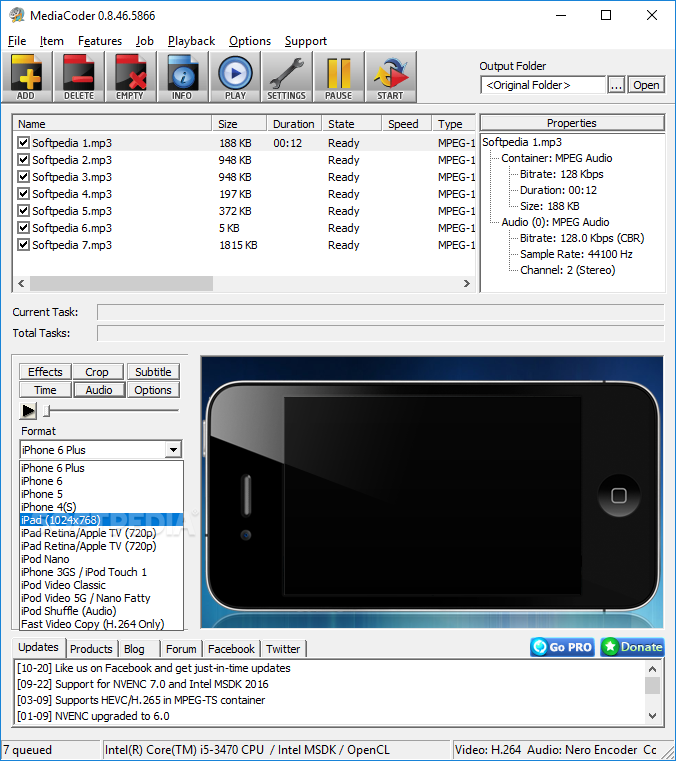Click the PLAY toolbar icon
The width and height of the screenshot is (676, 761).
point(235,76)
